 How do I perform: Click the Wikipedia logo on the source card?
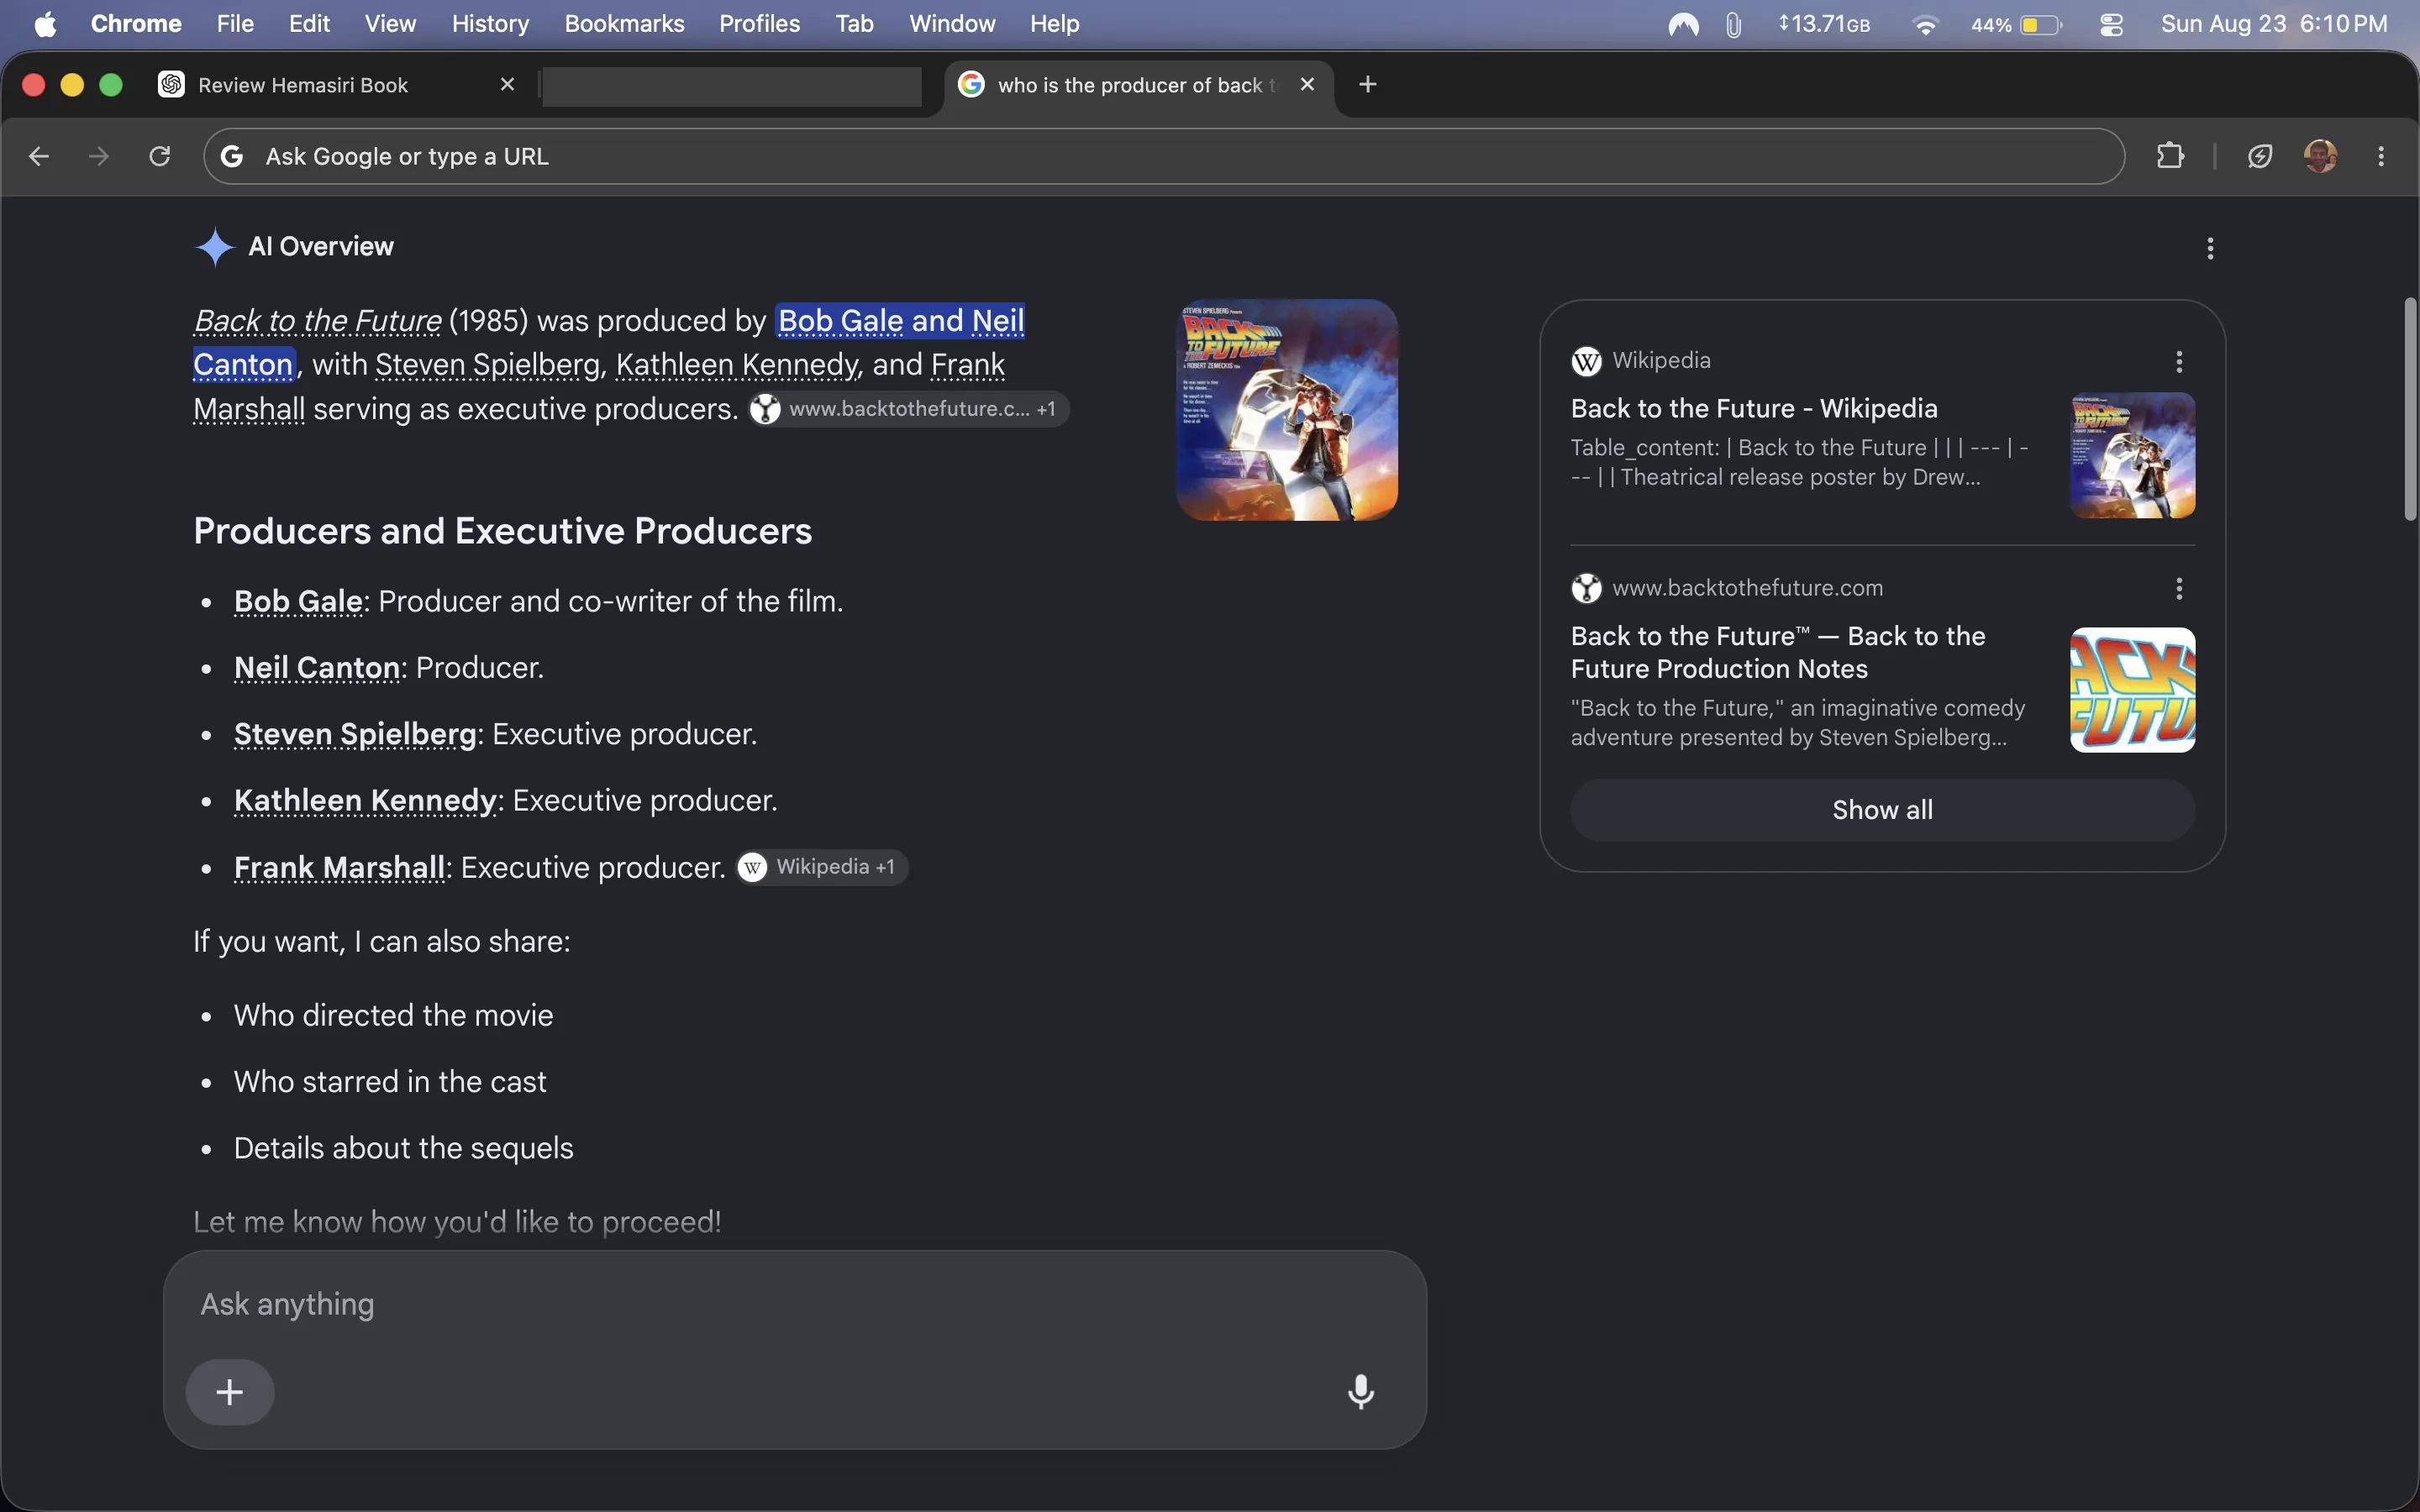click(1586, 361)
